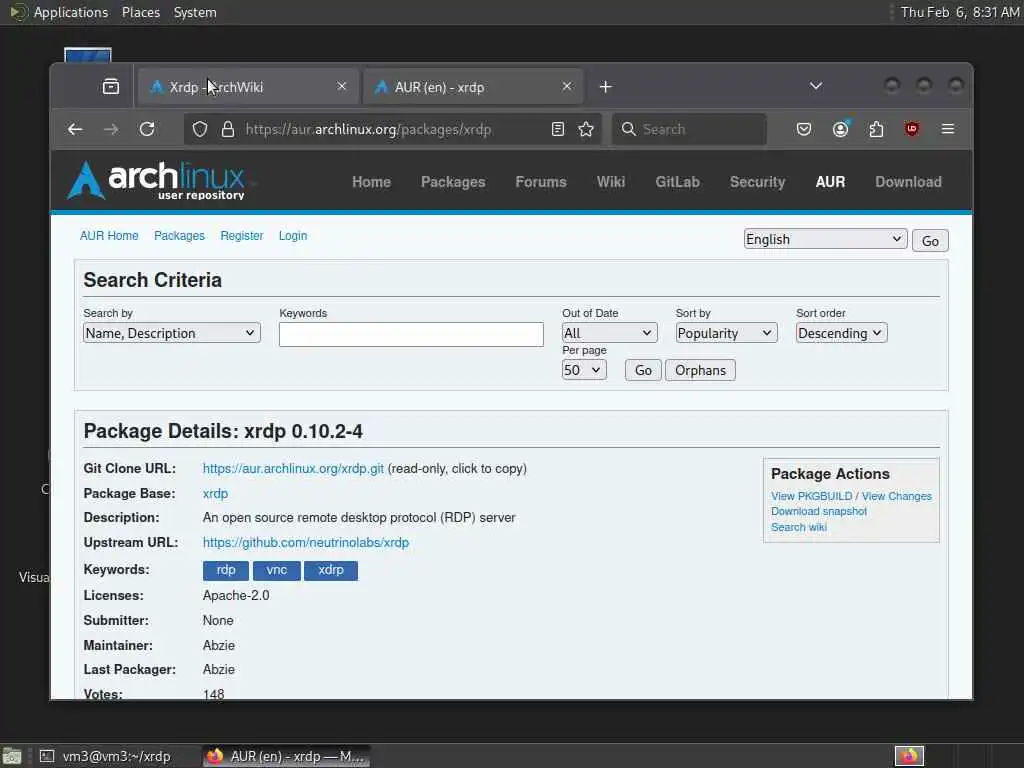Click the Register link
The image size is (1024, 768).
tap(242, 236)
